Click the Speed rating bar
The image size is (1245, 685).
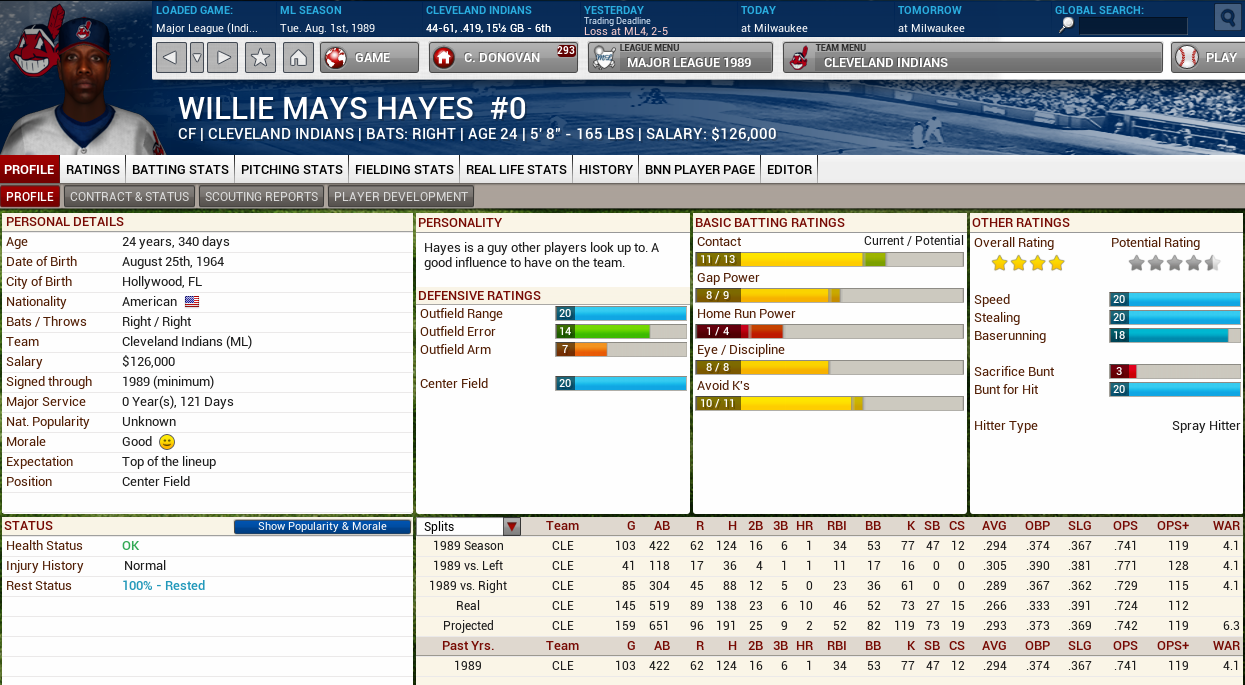click(x=1175, y=299)
